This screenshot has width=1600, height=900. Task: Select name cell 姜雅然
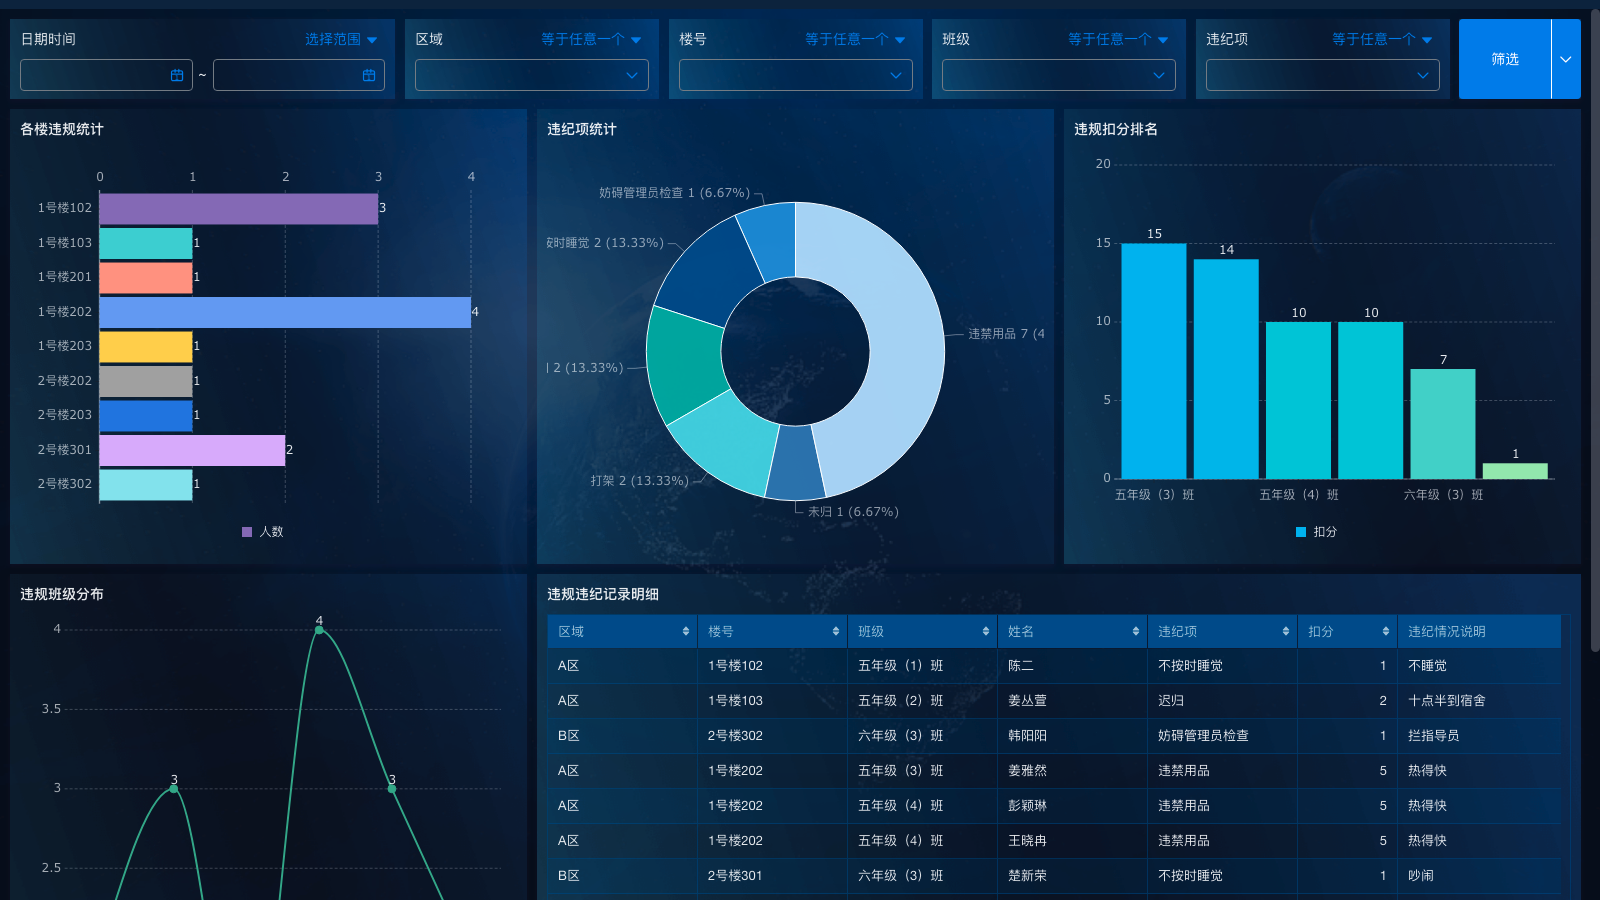1028,771
